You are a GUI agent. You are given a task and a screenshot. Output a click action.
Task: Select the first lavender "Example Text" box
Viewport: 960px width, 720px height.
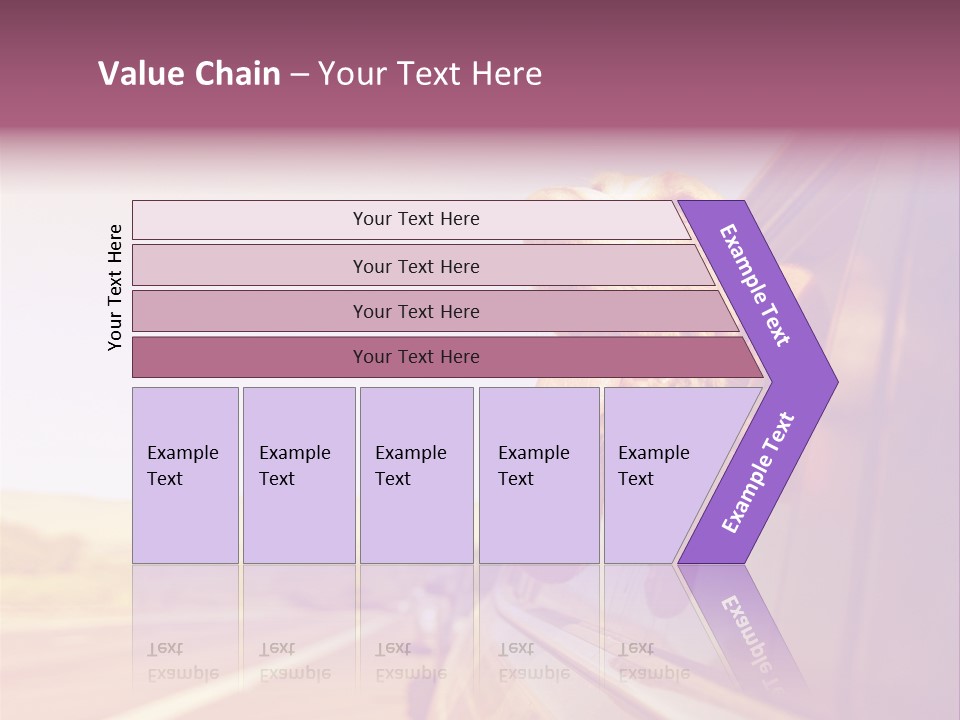[x=186, y=475]
